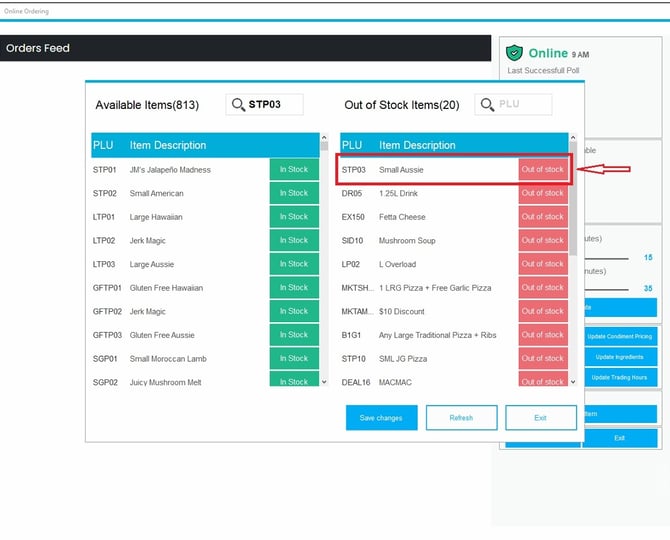
Task: Select the B1G1 PLU cell
Action: pyautogui.click(x=351, y=335)
